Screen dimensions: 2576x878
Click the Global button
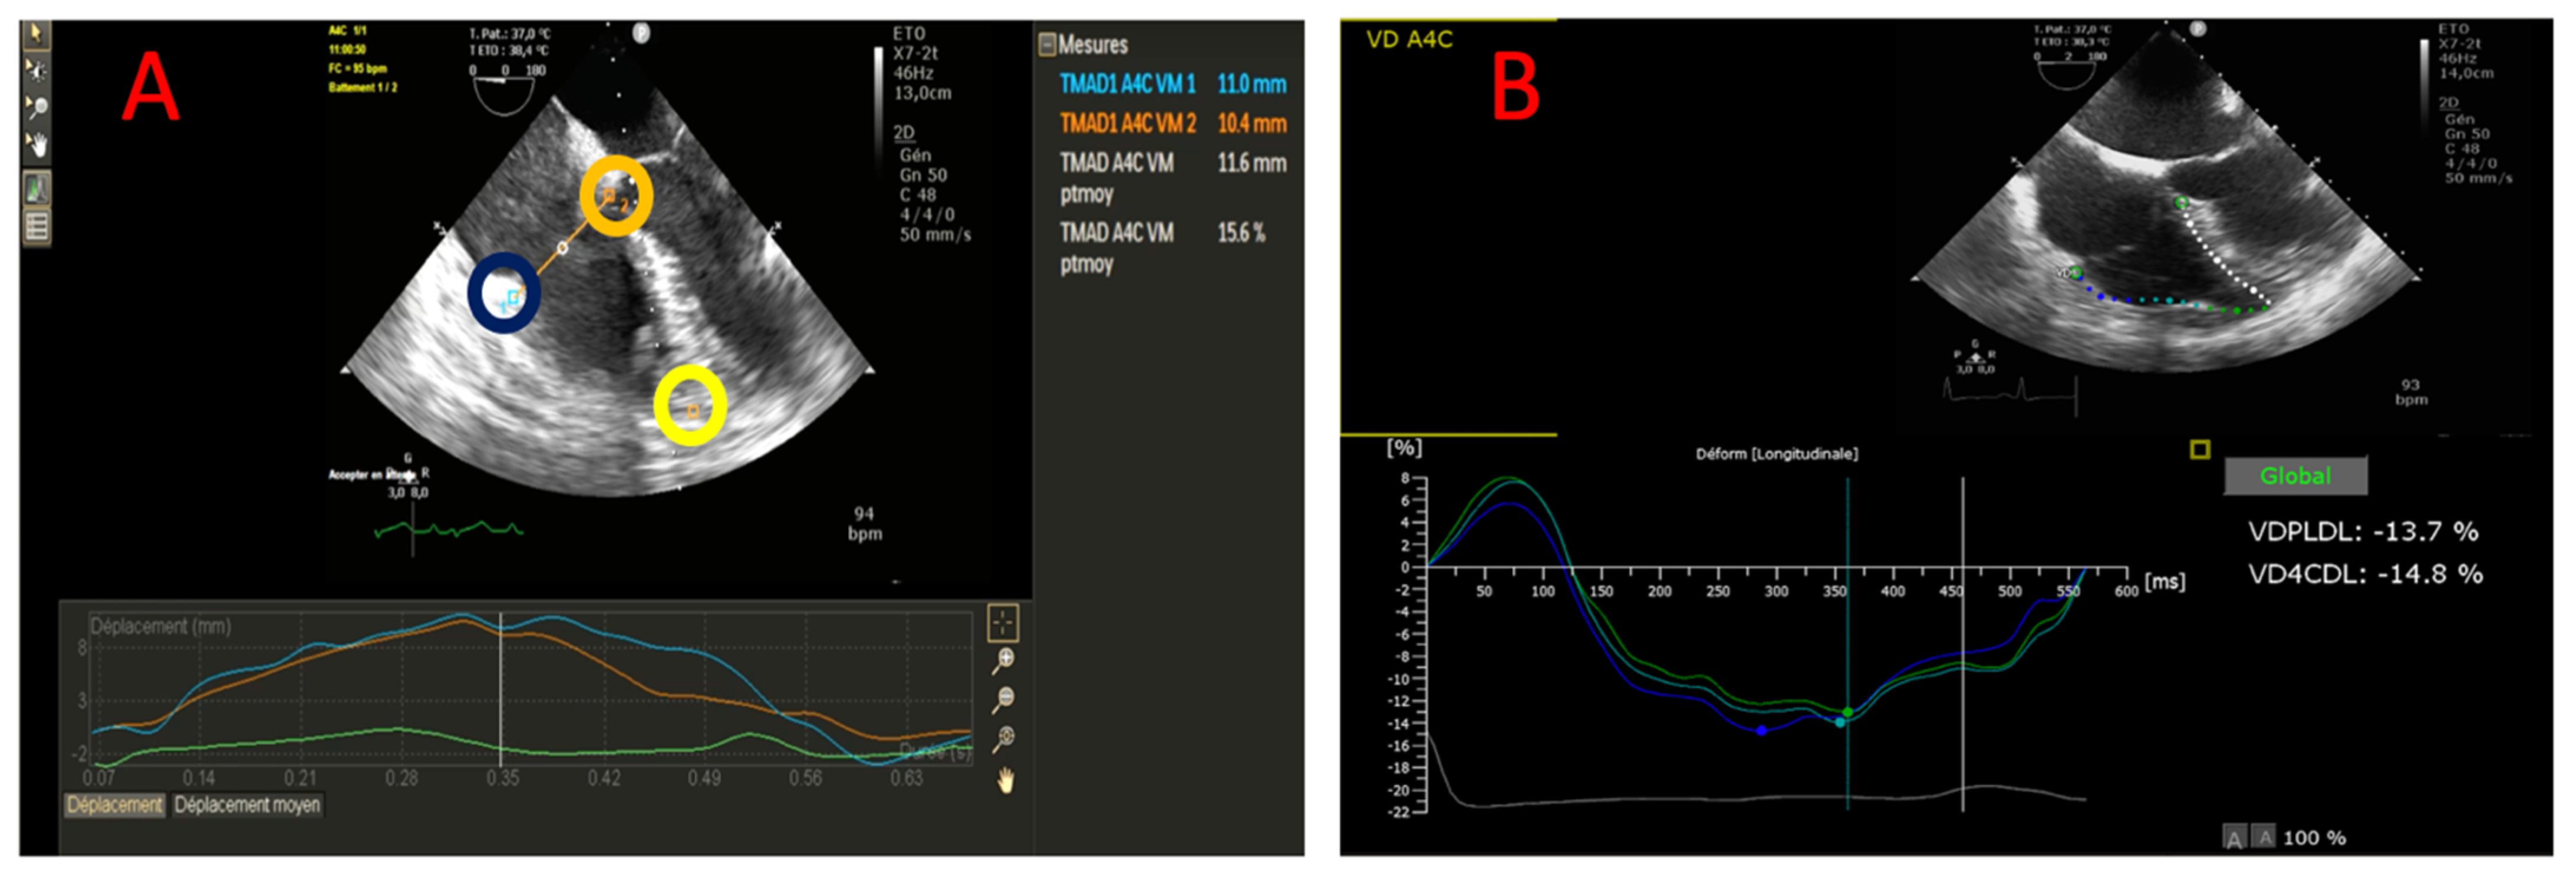2295,476
